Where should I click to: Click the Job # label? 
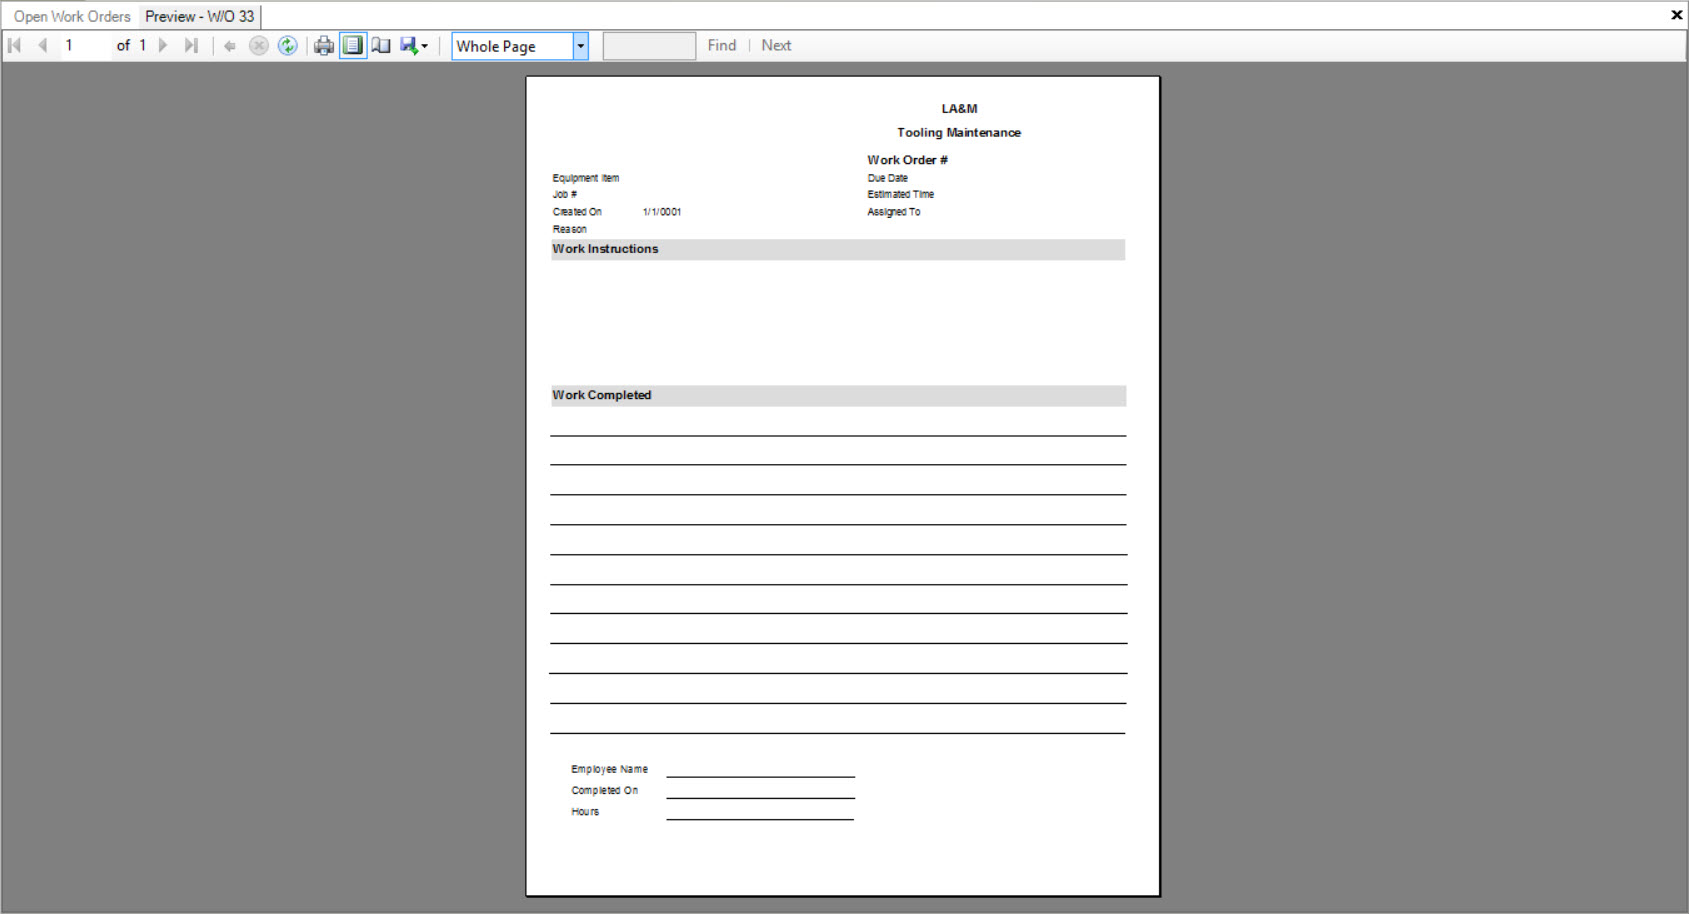tap(565, 194)
